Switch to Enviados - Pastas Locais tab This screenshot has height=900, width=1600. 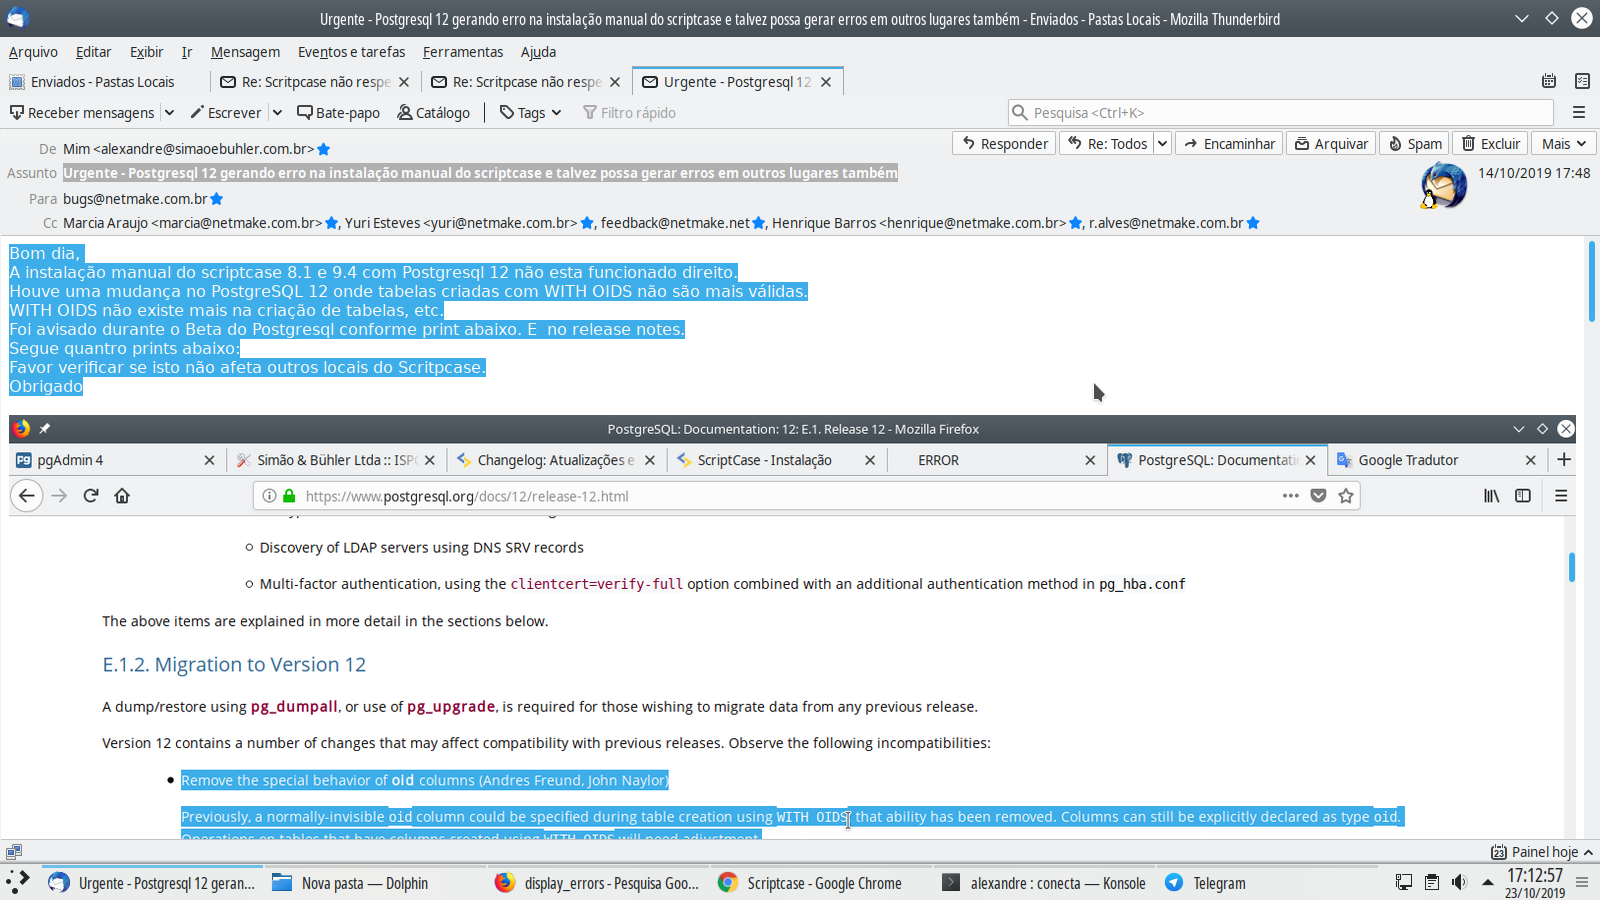103,82
